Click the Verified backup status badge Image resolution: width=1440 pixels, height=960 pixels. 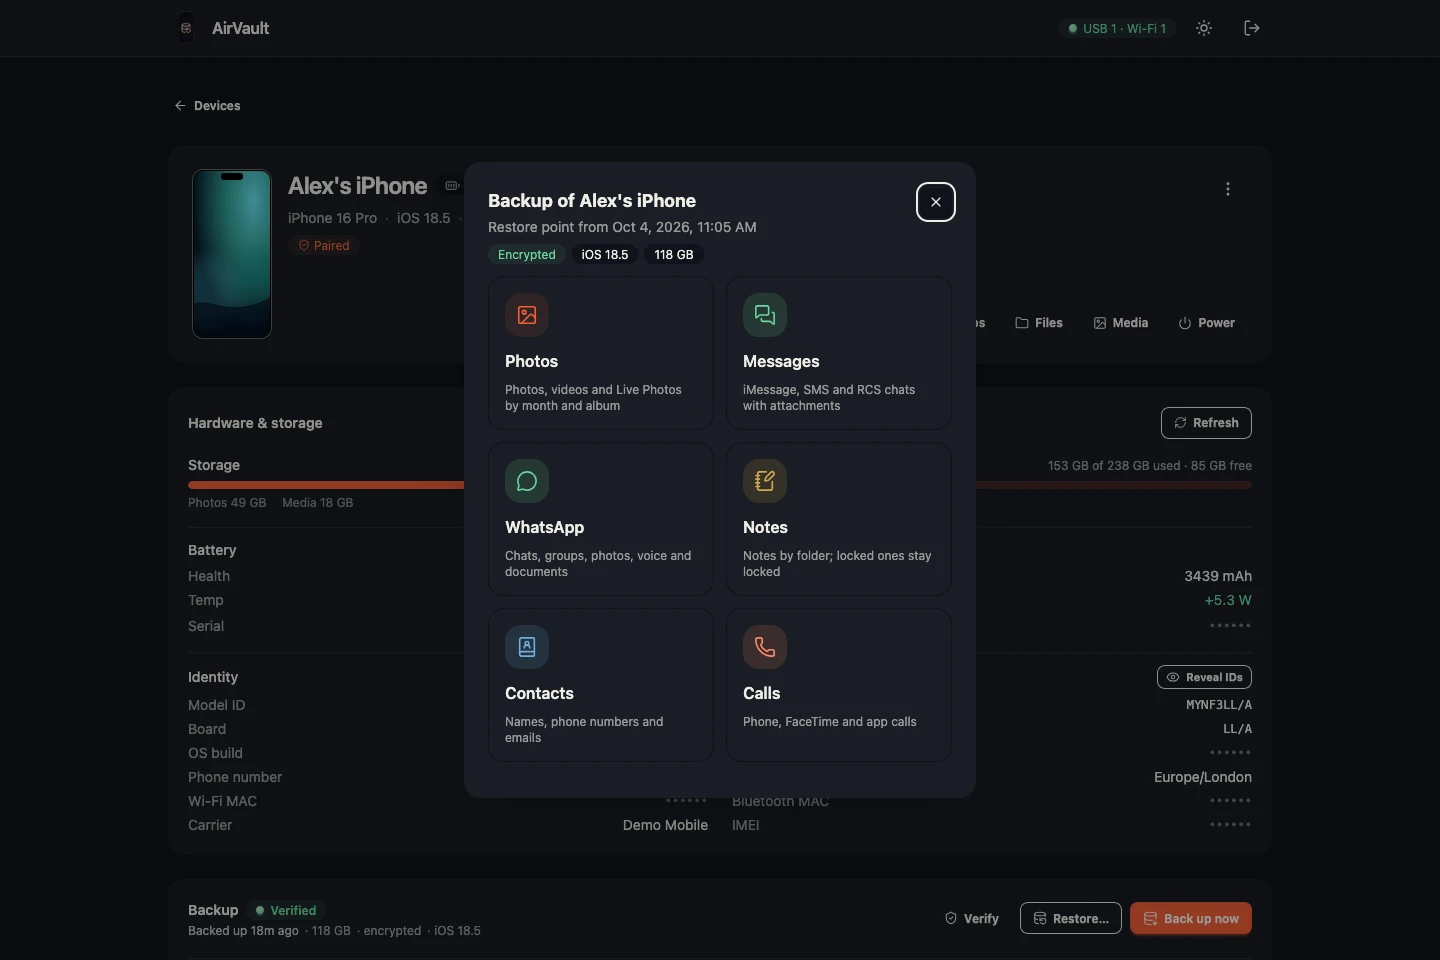click(x=286, y=910)
